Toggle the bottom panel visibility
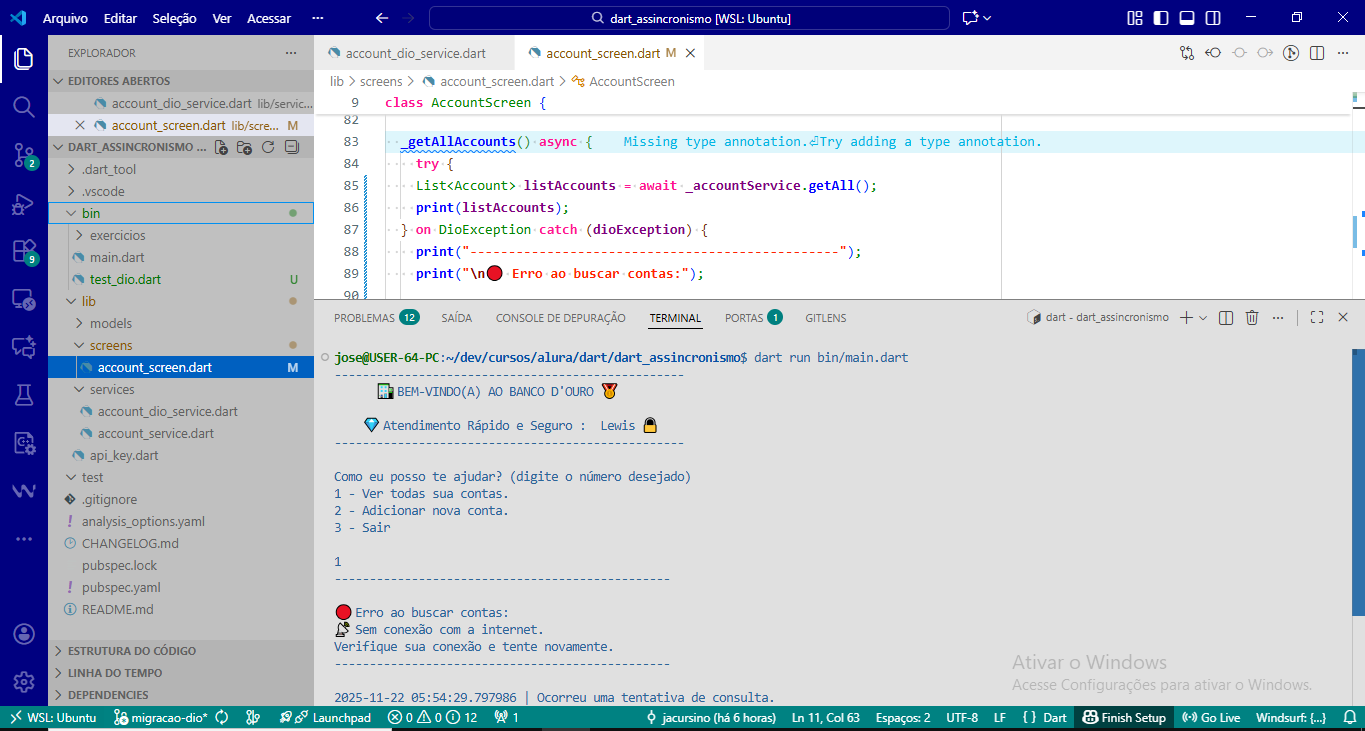Image resolution: width=1365 pixels, height=731 pixels. point(1186,18)
